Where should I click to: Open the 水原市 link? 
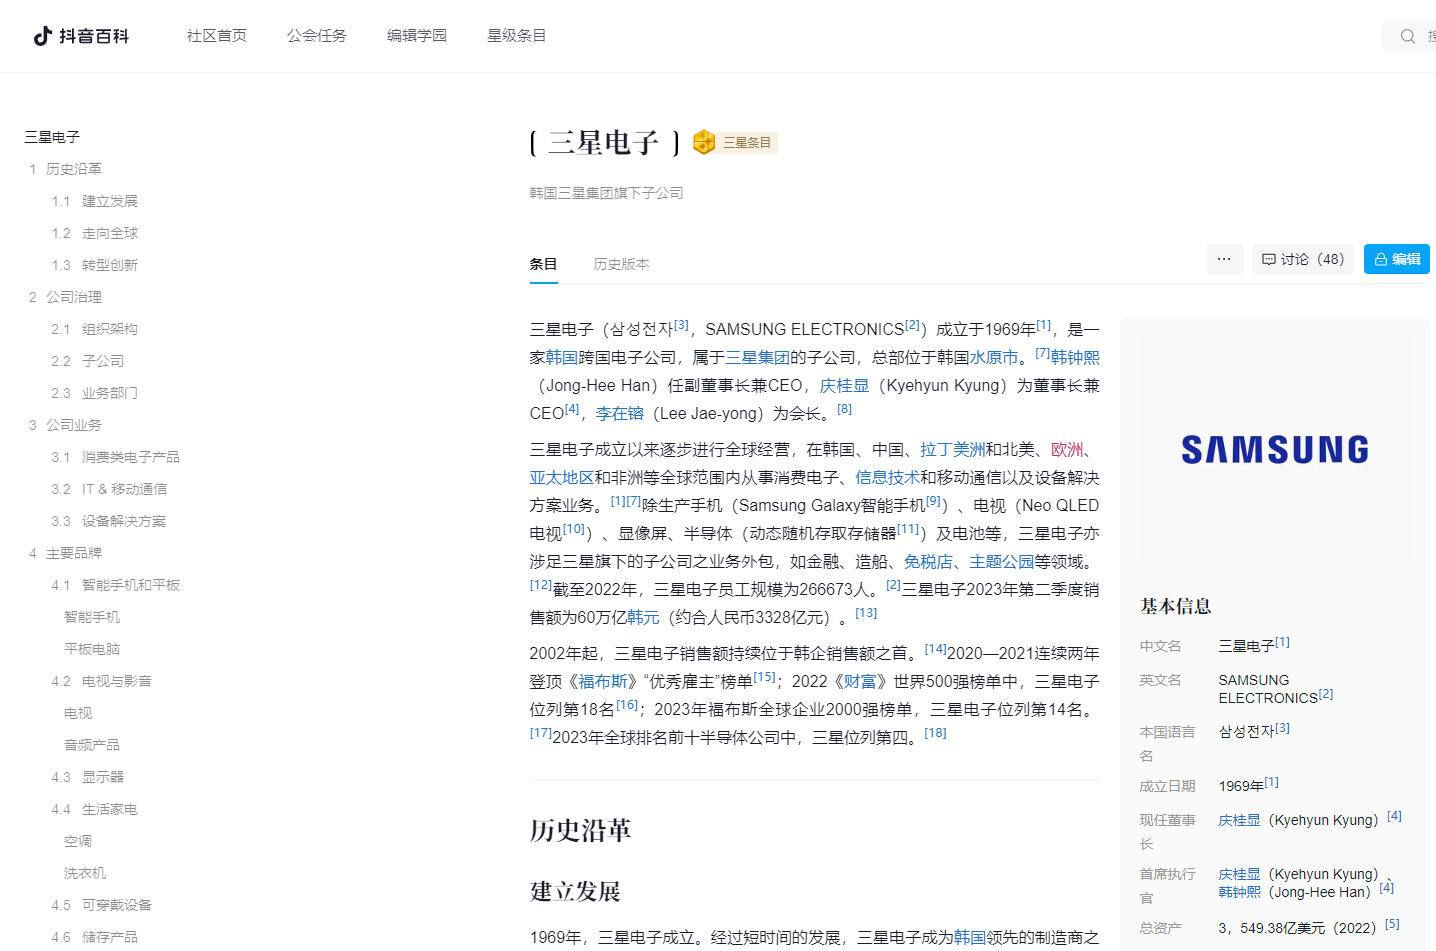(x=994, y=357)
